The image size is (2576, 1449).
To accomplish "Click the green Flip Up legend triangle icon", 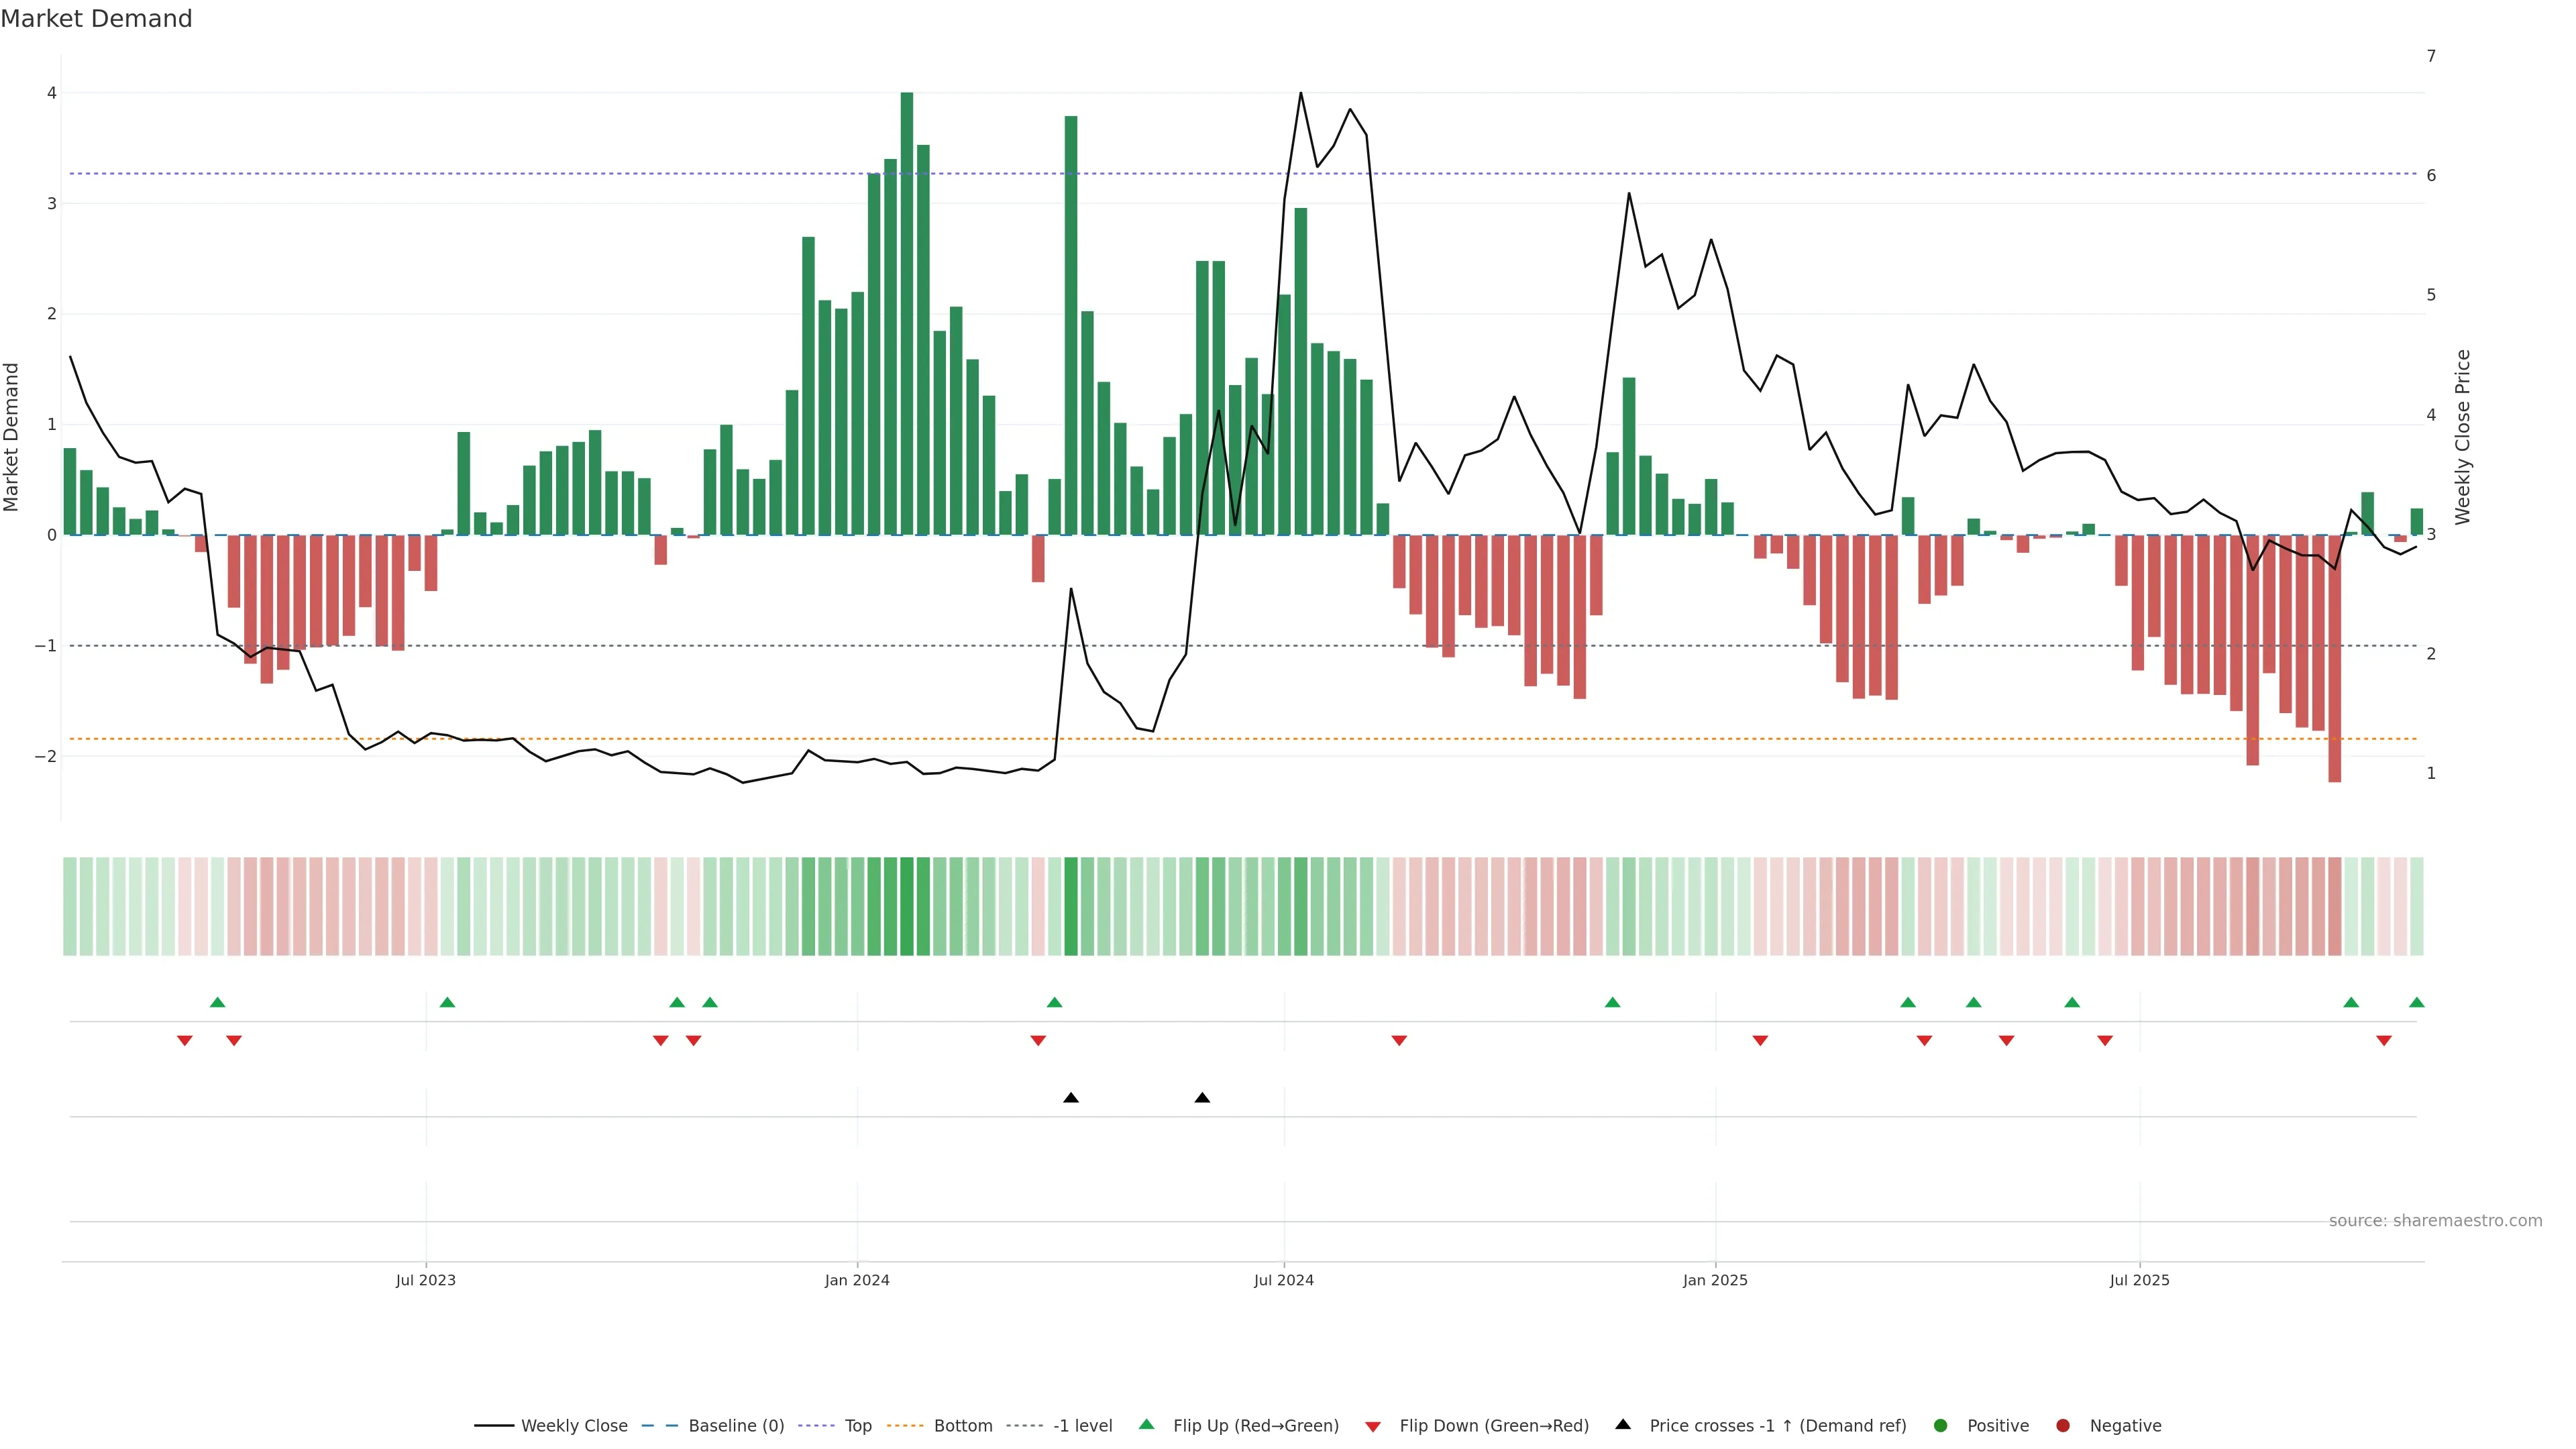I will coord(1147,1425).
